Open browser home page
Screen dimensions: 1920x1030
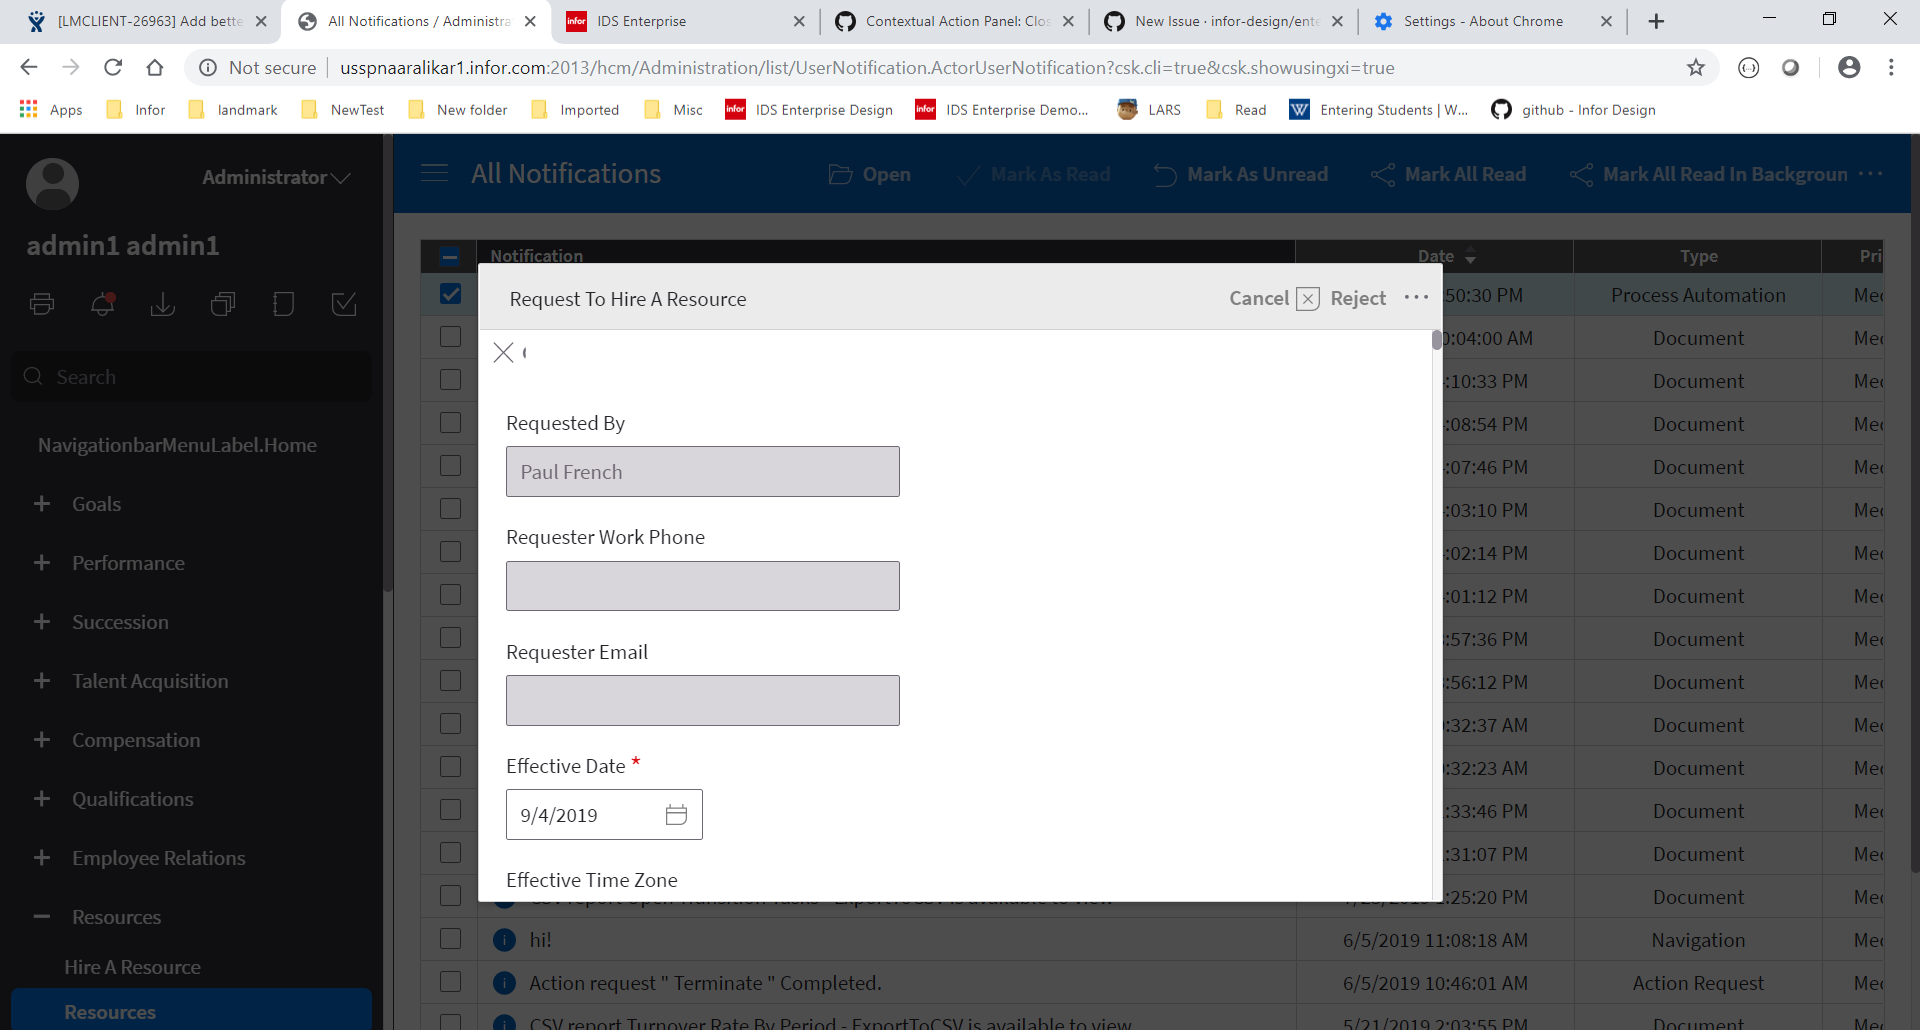[155, 67]
